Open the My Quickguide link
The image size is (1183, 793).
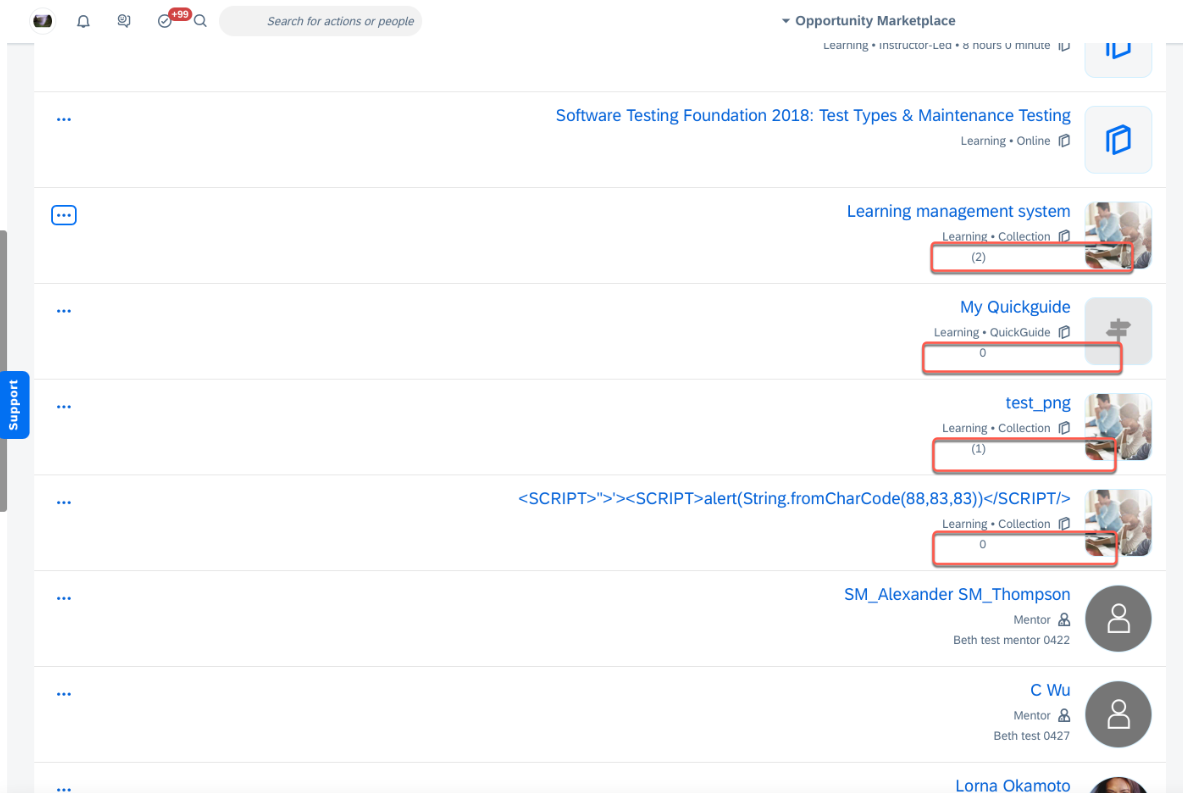[x=1015, y=307]
